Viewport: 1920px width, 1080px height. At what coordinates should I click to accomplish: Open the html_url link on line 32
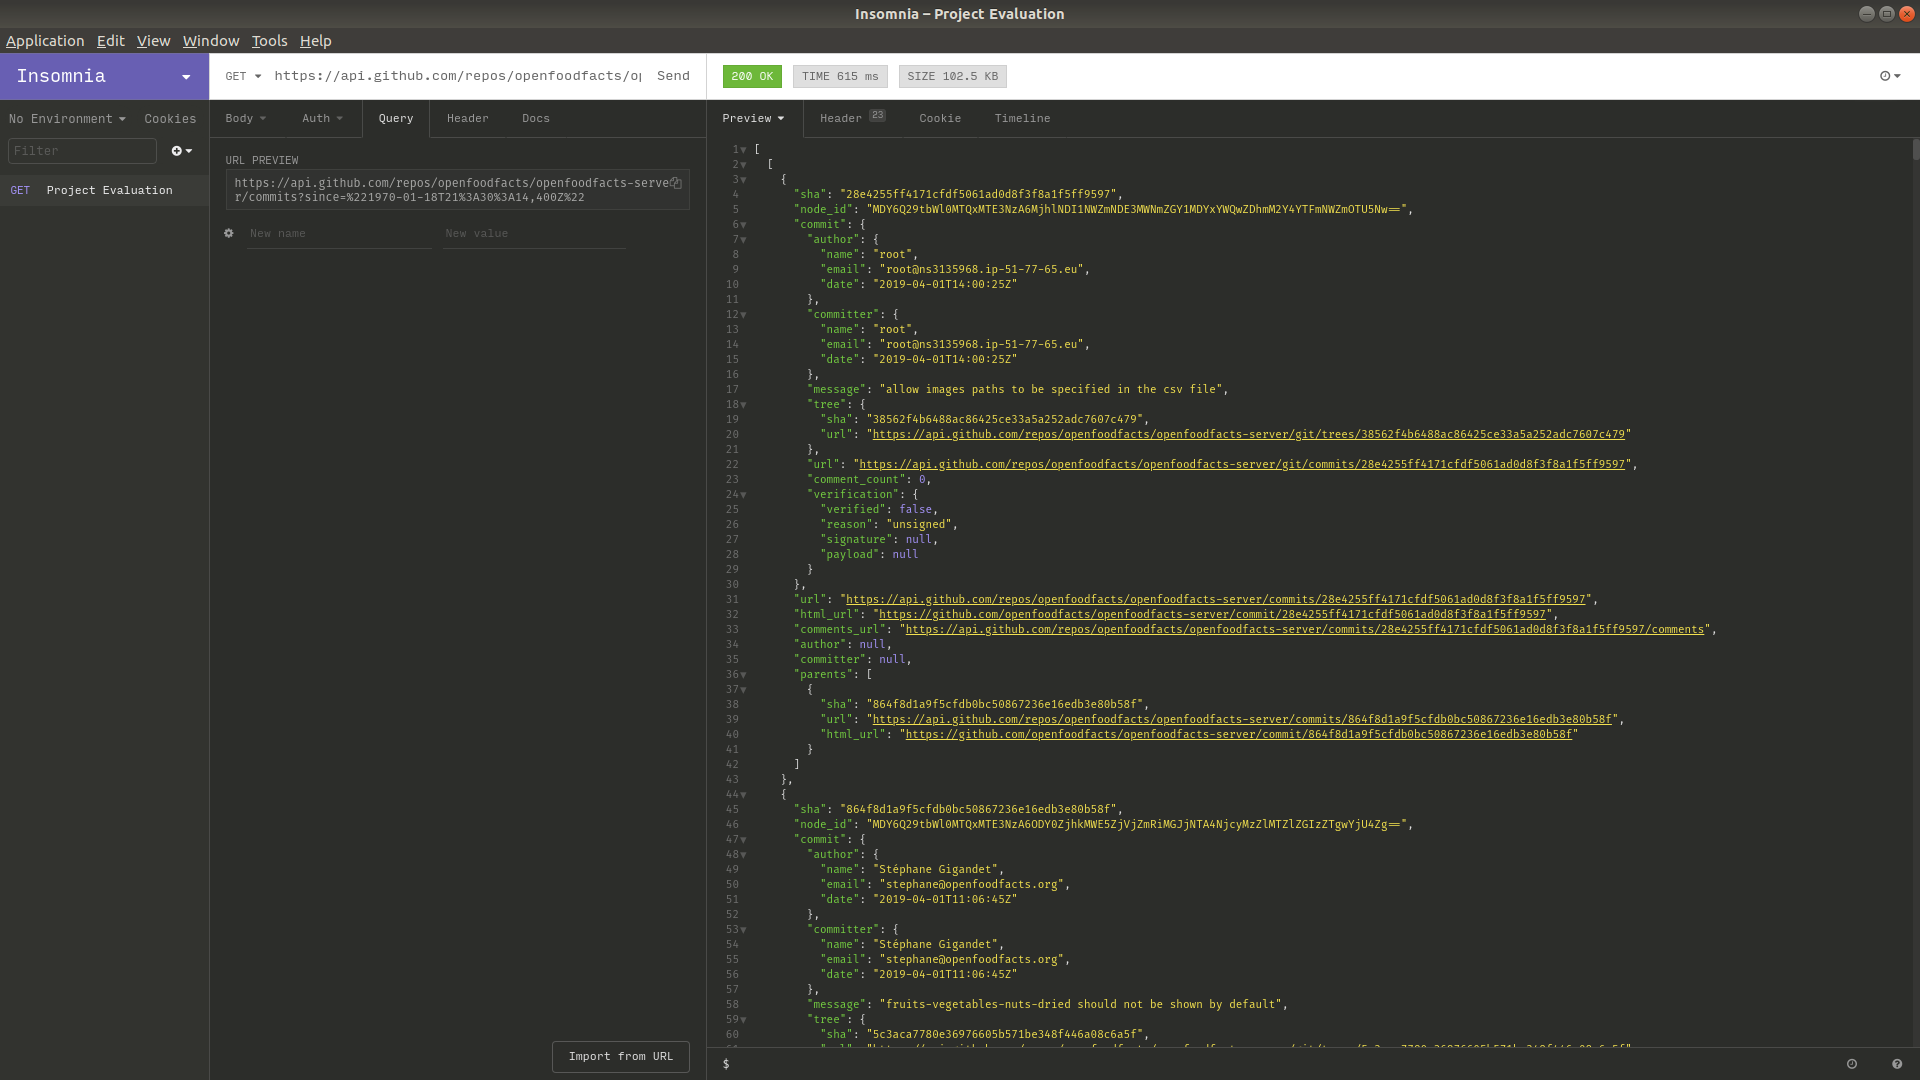(x=1212, y=614)
